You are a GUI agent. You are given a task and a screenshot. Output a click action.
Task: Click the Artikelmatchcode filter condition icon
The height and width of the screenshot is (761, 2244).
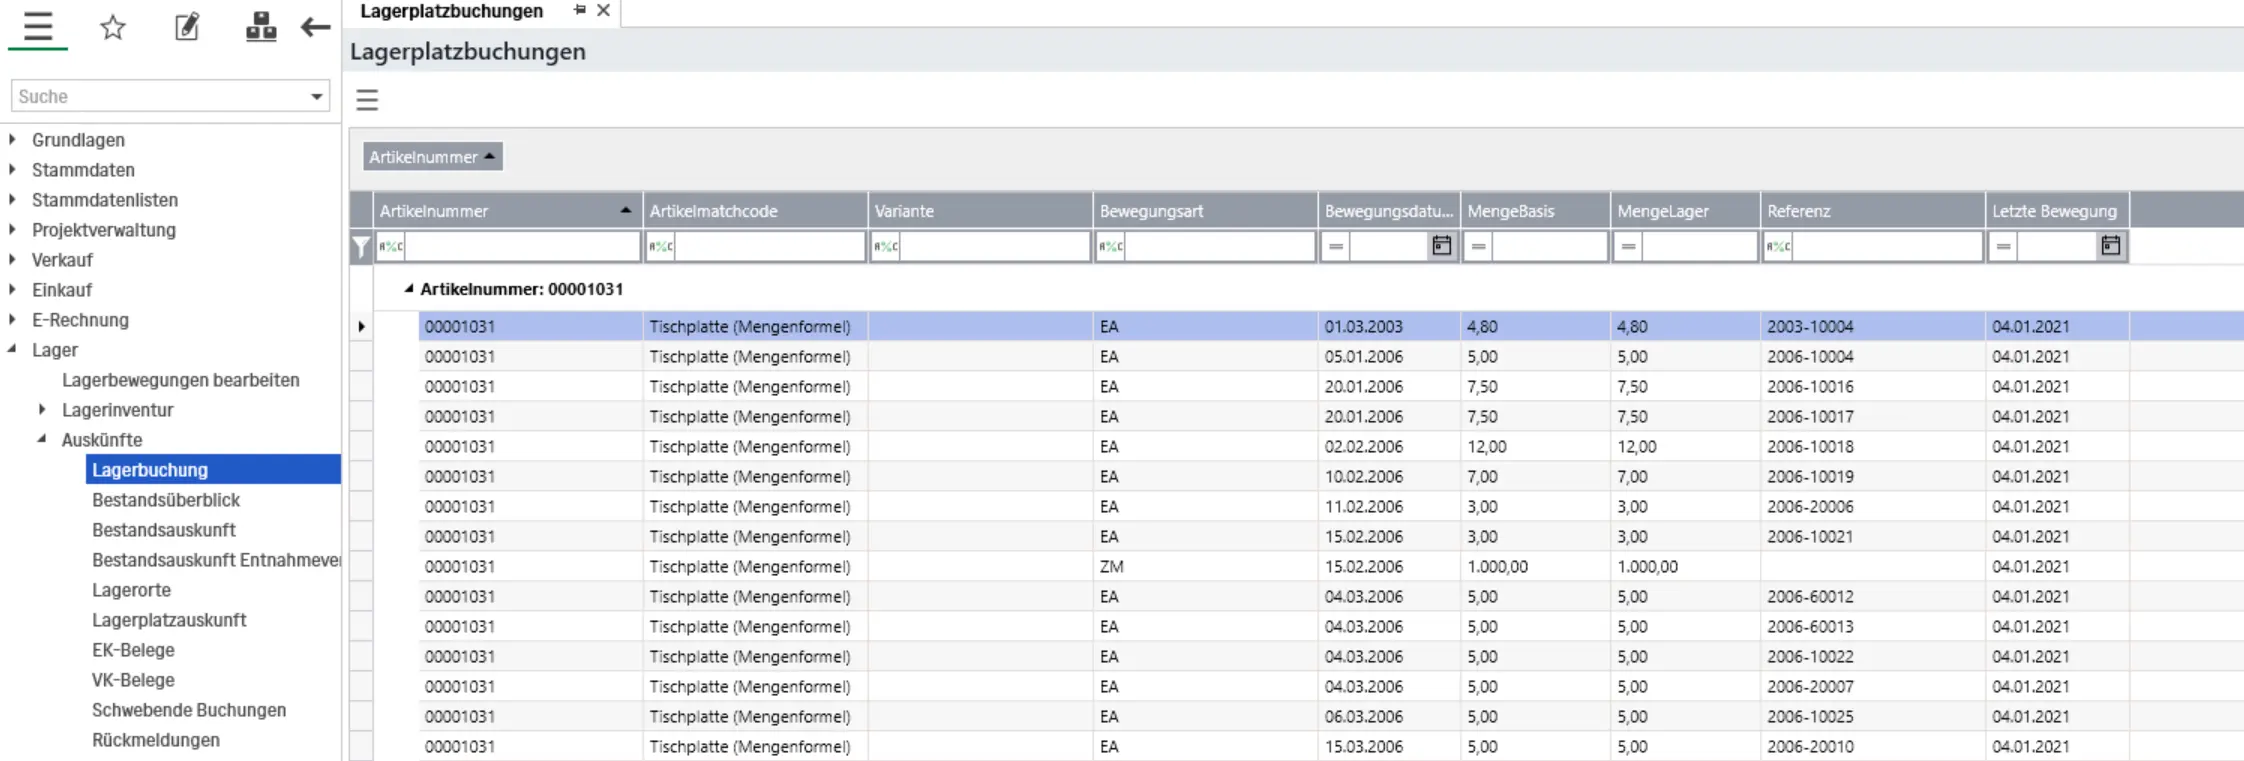pos(661,246)
